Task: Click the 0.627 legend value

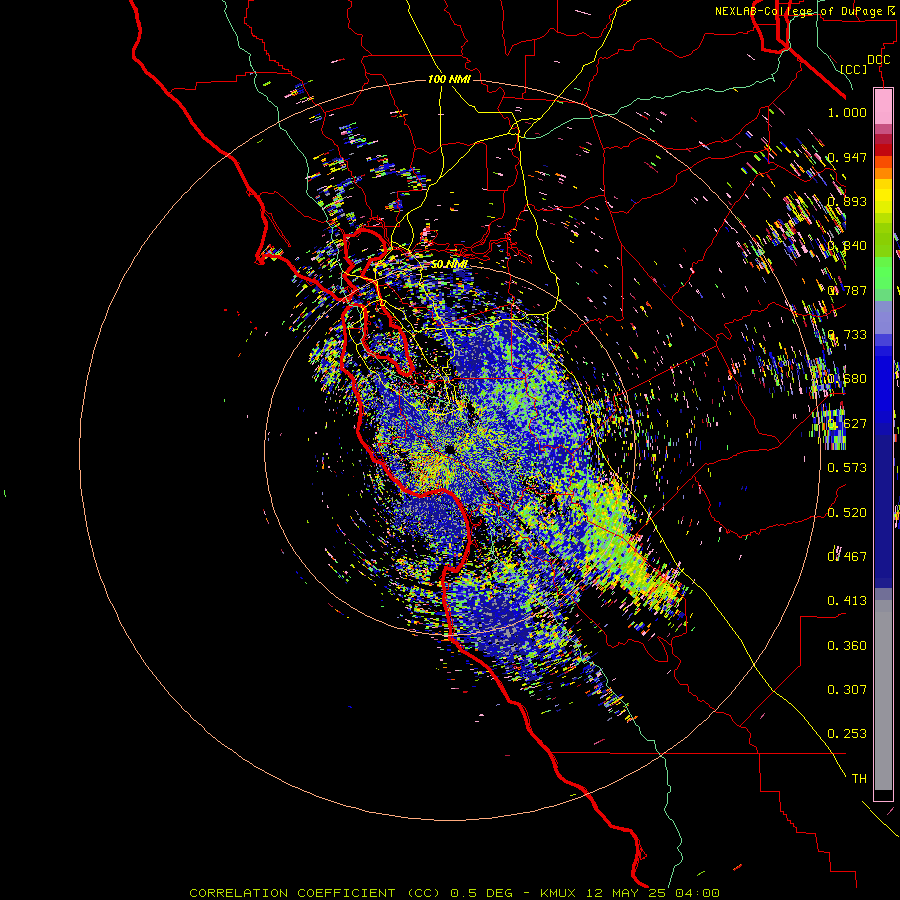Action: 847,424
